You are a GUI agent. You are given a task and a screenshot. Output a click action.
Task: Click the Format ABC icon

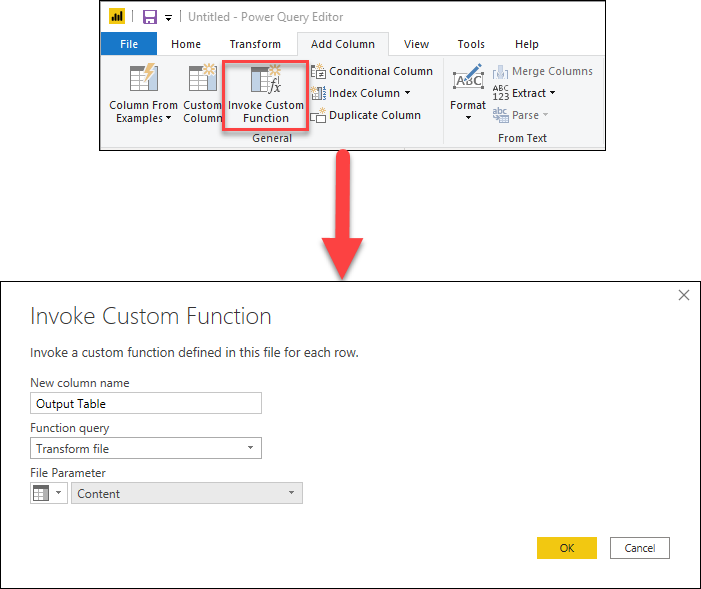tap(468, 78)
